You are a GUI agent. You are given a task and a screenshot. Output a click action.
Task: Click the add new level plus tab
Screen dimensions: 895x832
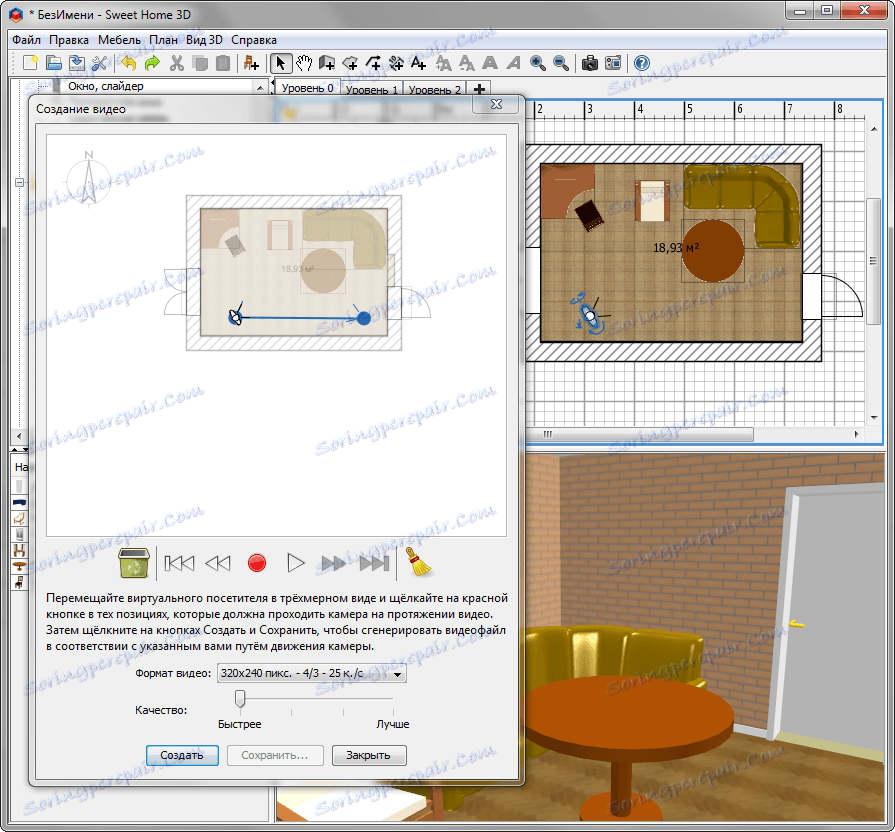coord(479,89)
